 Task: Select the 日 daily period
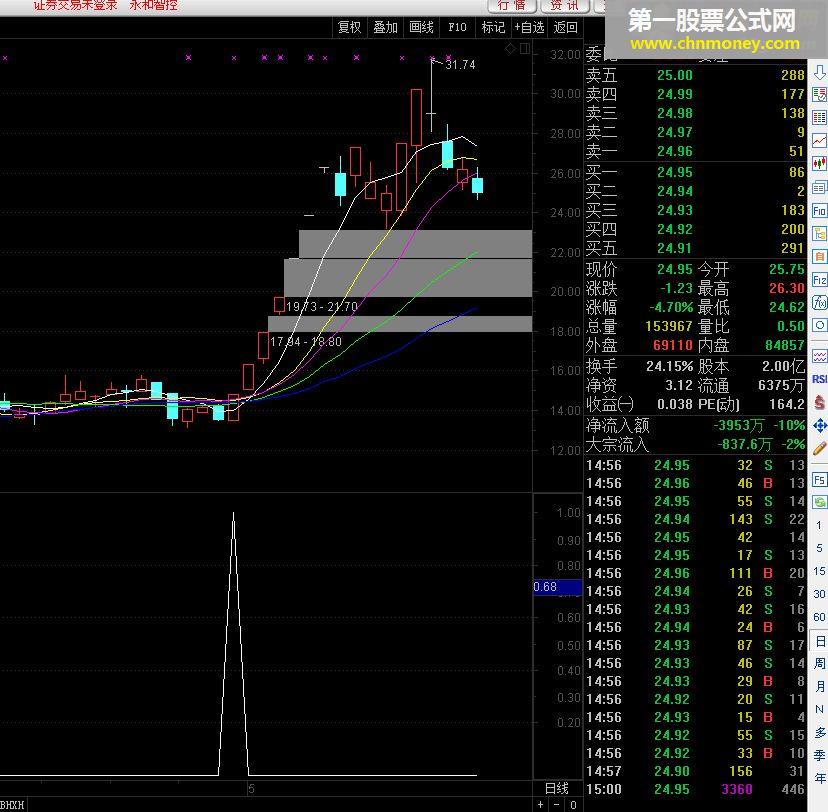(820, 641)
